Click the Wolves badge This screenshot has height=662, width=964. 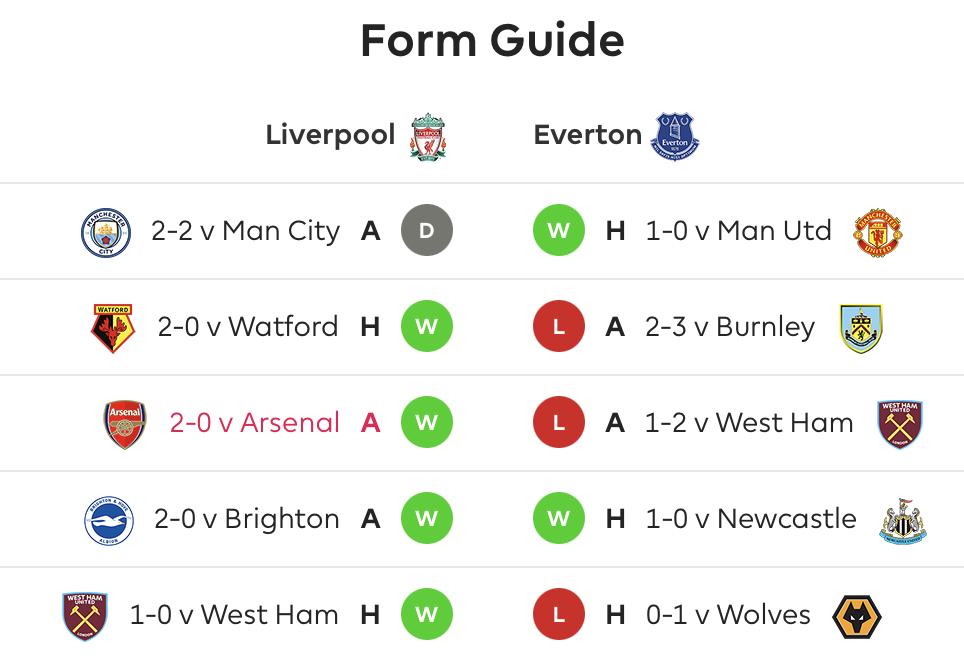(x=856, y=617)
